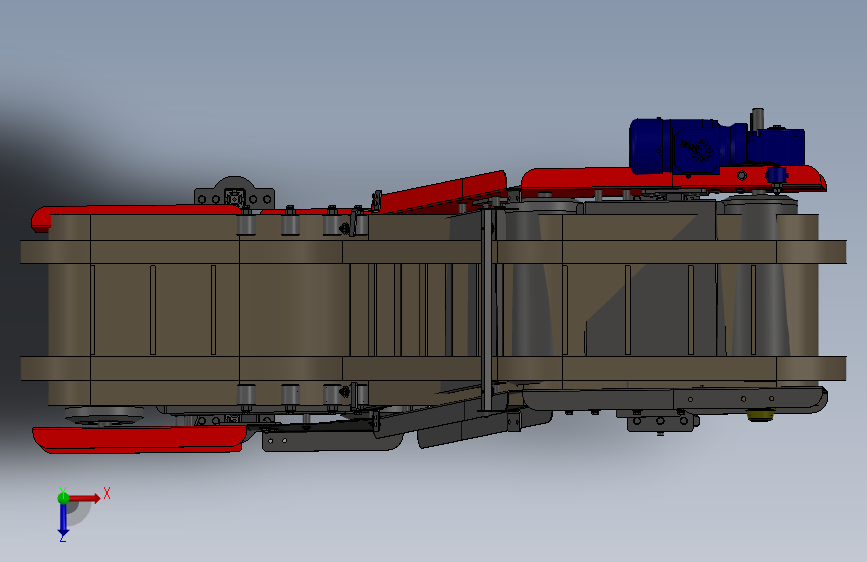The width and height of the screenshot is (867, 562).
Task: Click the green Y axis dot of the triad
Action: [x=63, y=498]
